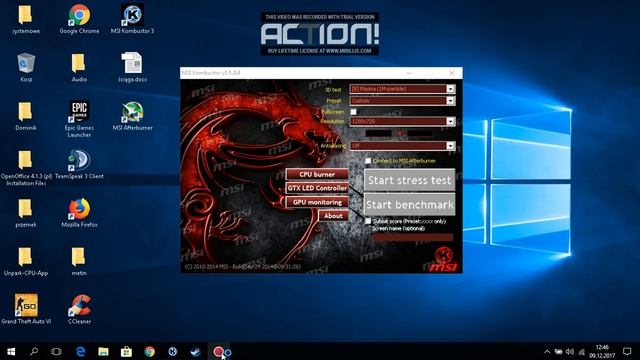
Task: Launch MSI Afterburner desktop shortcut
Action: (132, 116)
